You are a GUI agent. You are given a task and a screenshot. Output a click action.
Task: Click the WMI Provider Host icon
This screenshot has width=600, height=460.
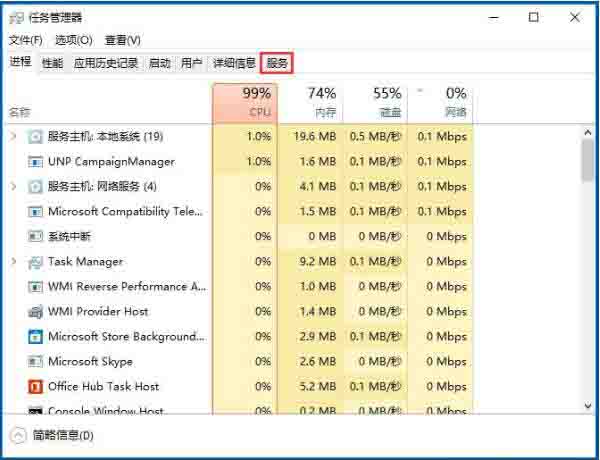pyautogui.click(x=36, y=311)
